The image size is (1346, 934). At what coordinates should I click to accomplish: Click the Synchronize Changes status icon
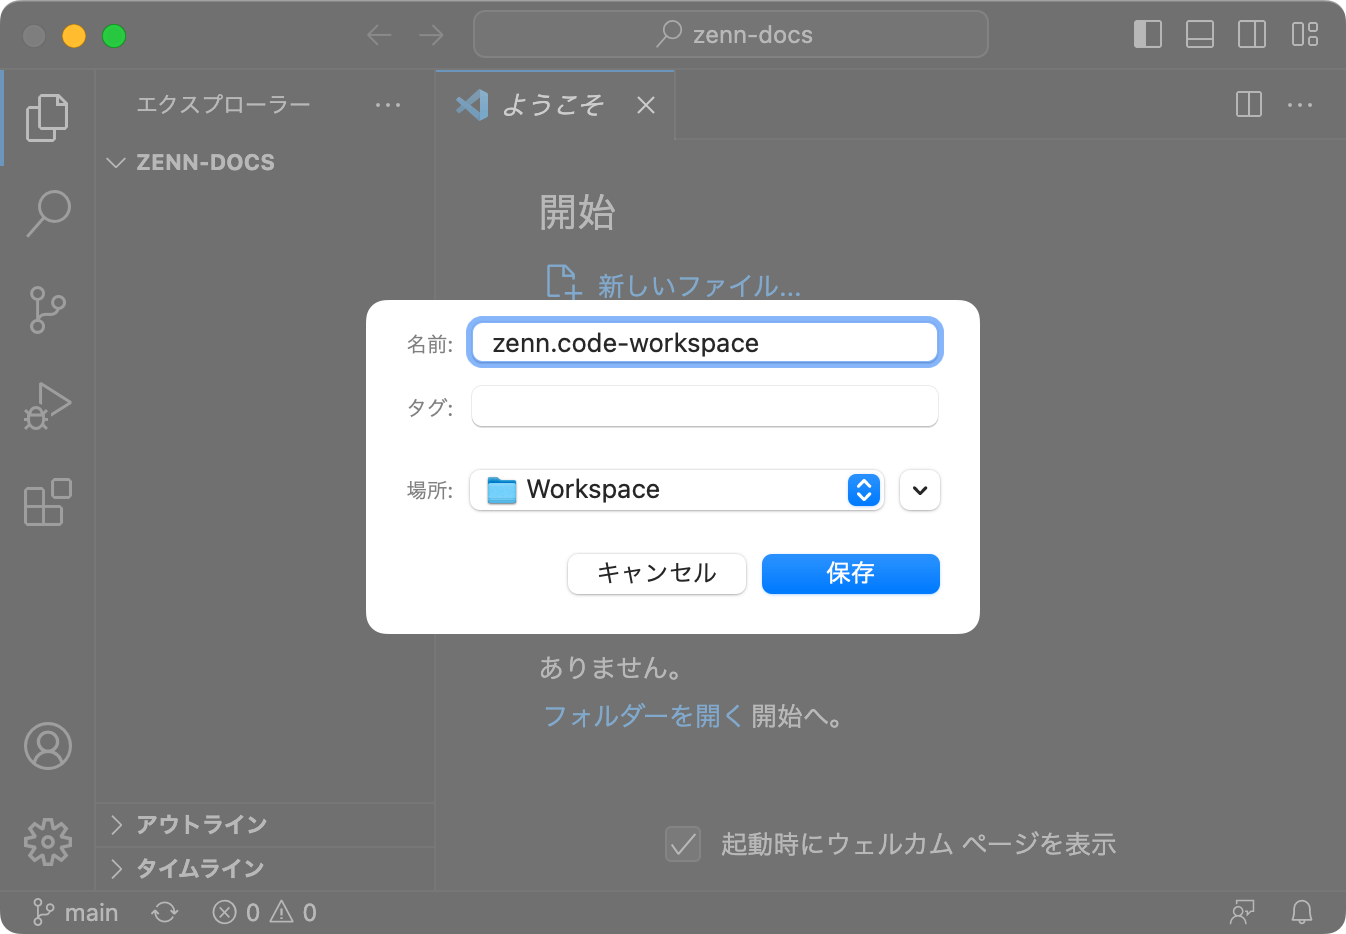tap(165, 913)
